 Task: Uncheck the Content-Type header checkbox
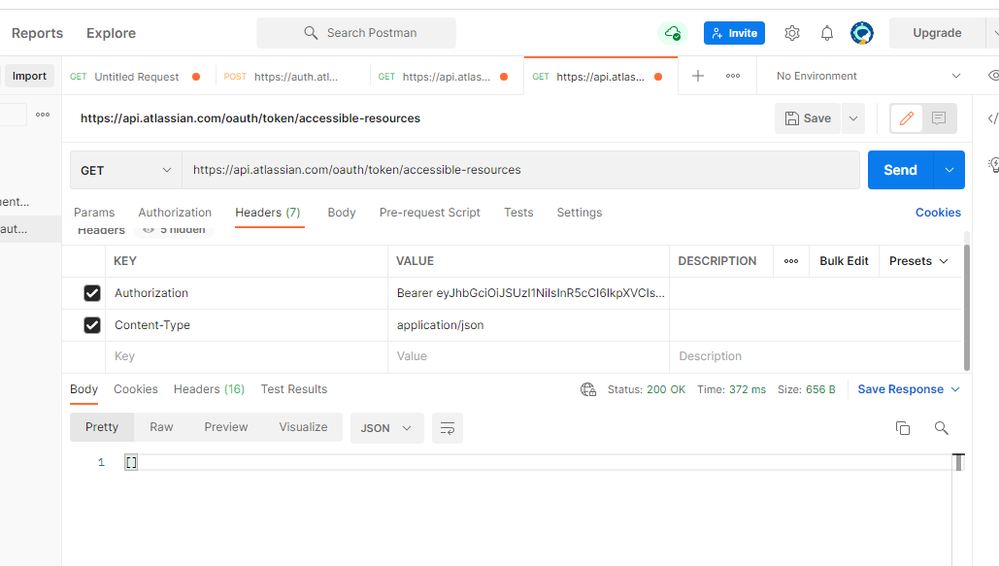pos(92,325)
